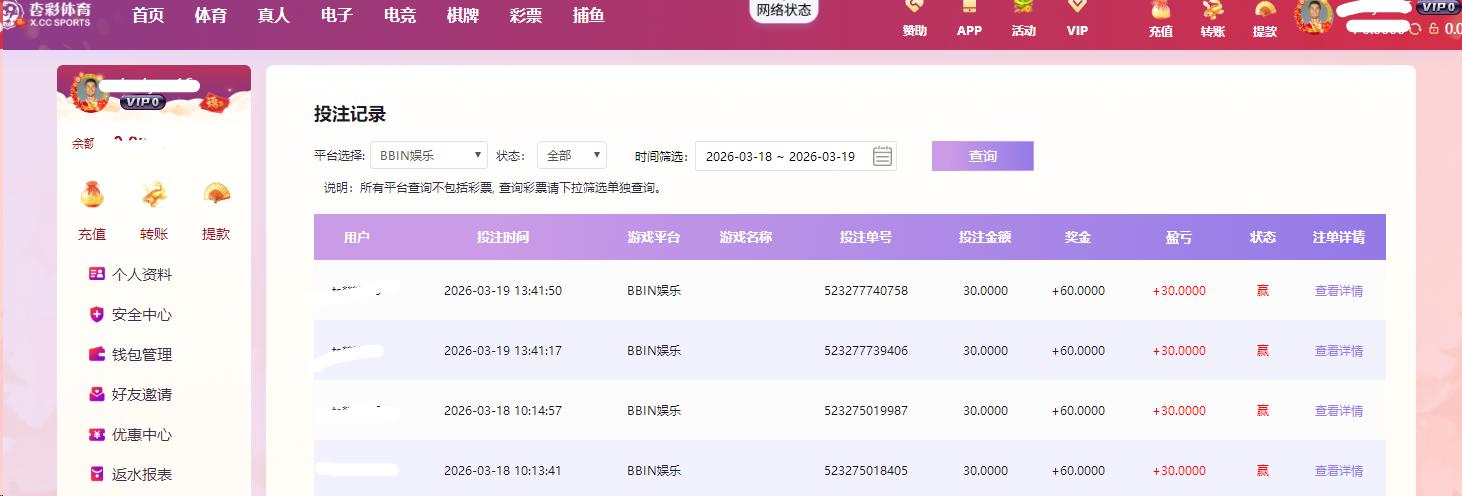
Task: Click the date range input field
Action: coord(780,156)
